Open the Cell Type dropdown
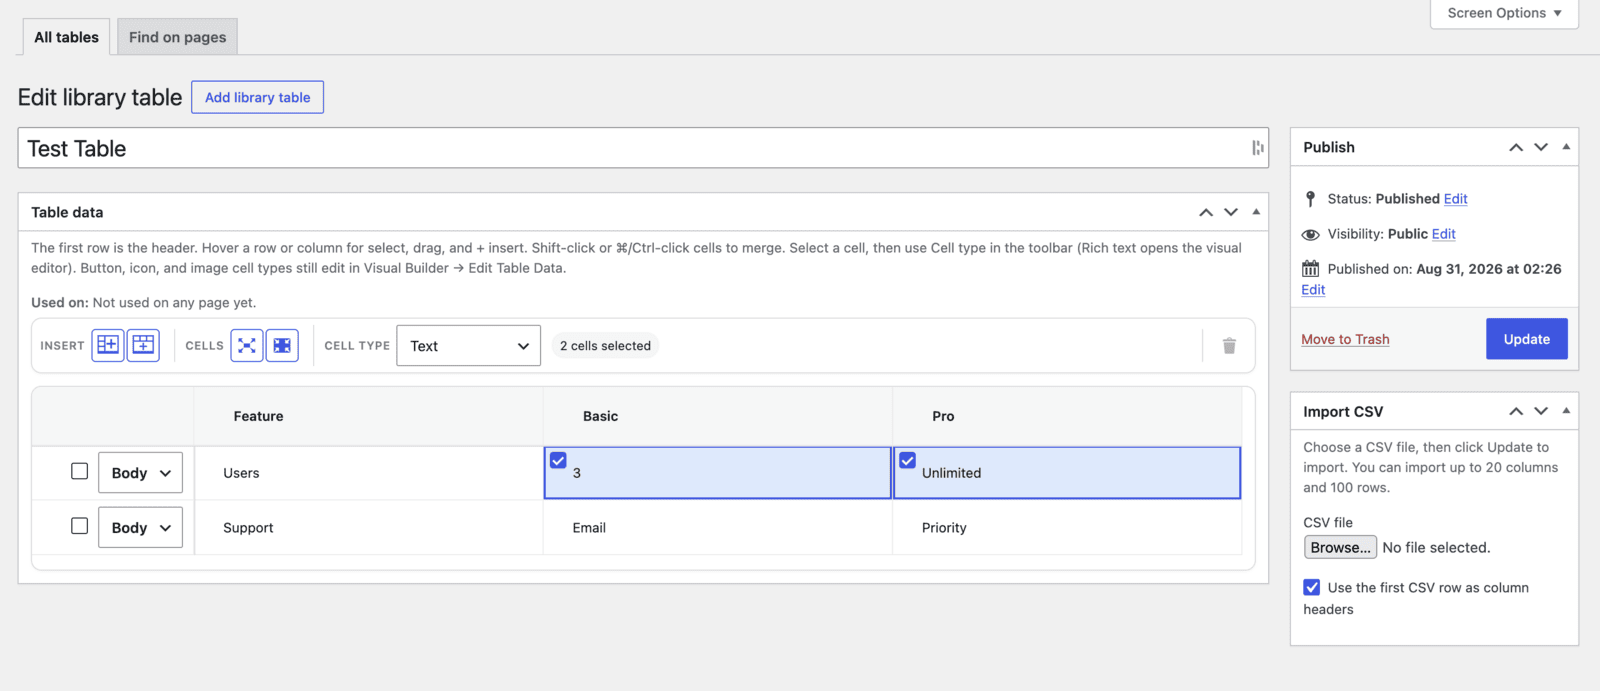The height and width of the screenshot is (691, 1600). (468, 345)
